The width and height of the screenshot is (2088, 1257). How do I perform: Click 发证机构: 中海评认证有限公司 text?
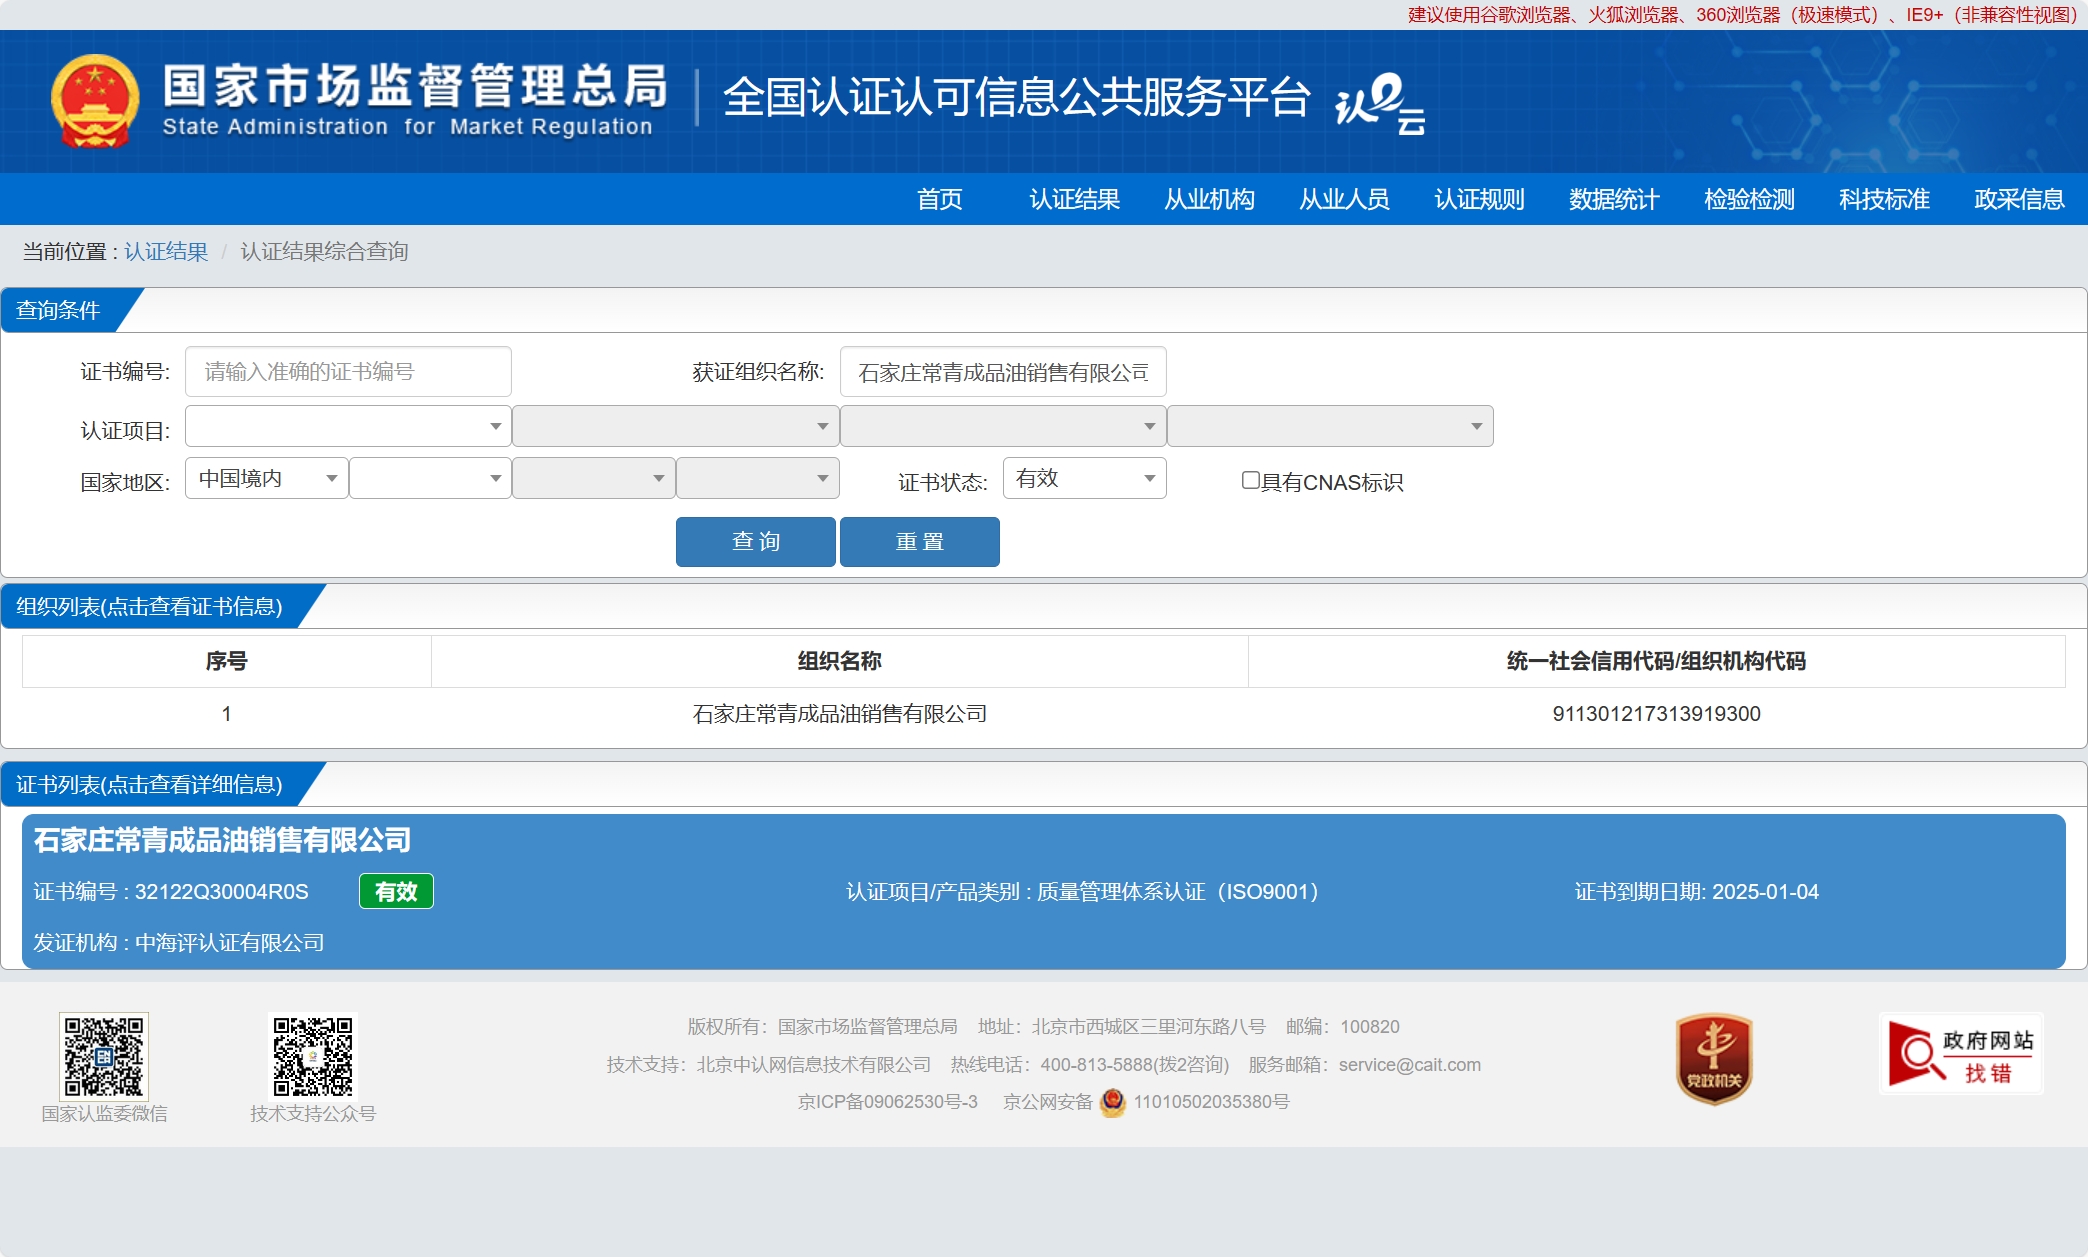pyautogui.click(x=179, y=943)
